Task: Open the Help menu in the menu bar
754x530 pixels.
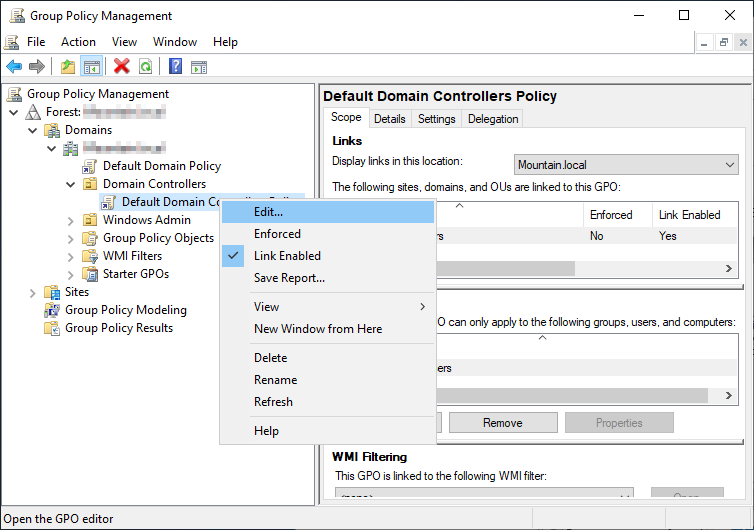Action: tap(226, 42)
